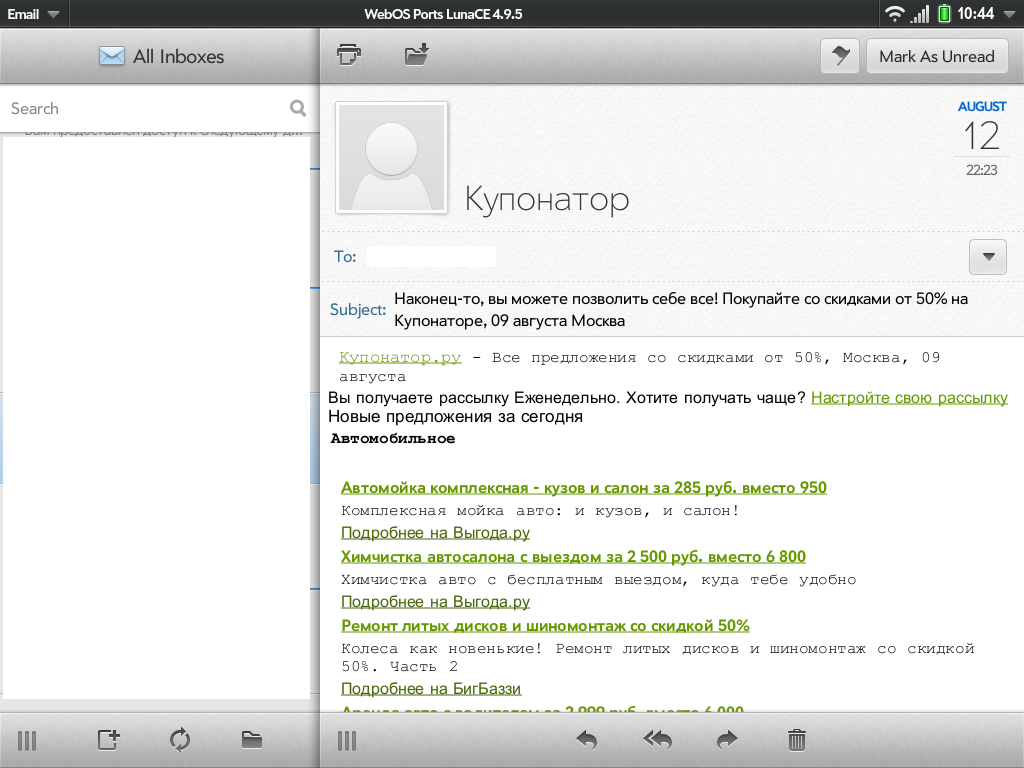Compose a new email message

[108, 740]
